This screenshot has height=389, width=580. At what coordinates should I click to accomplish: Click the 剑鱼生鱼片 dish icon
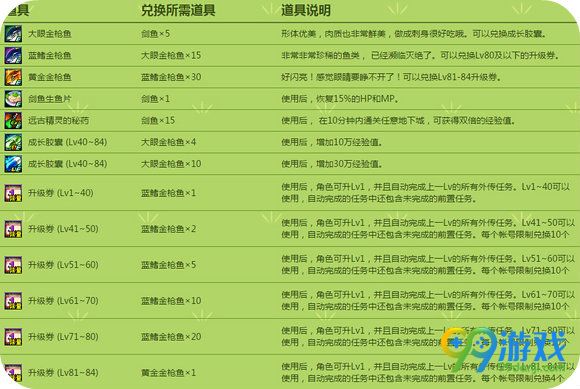click(x=13, y=99)
